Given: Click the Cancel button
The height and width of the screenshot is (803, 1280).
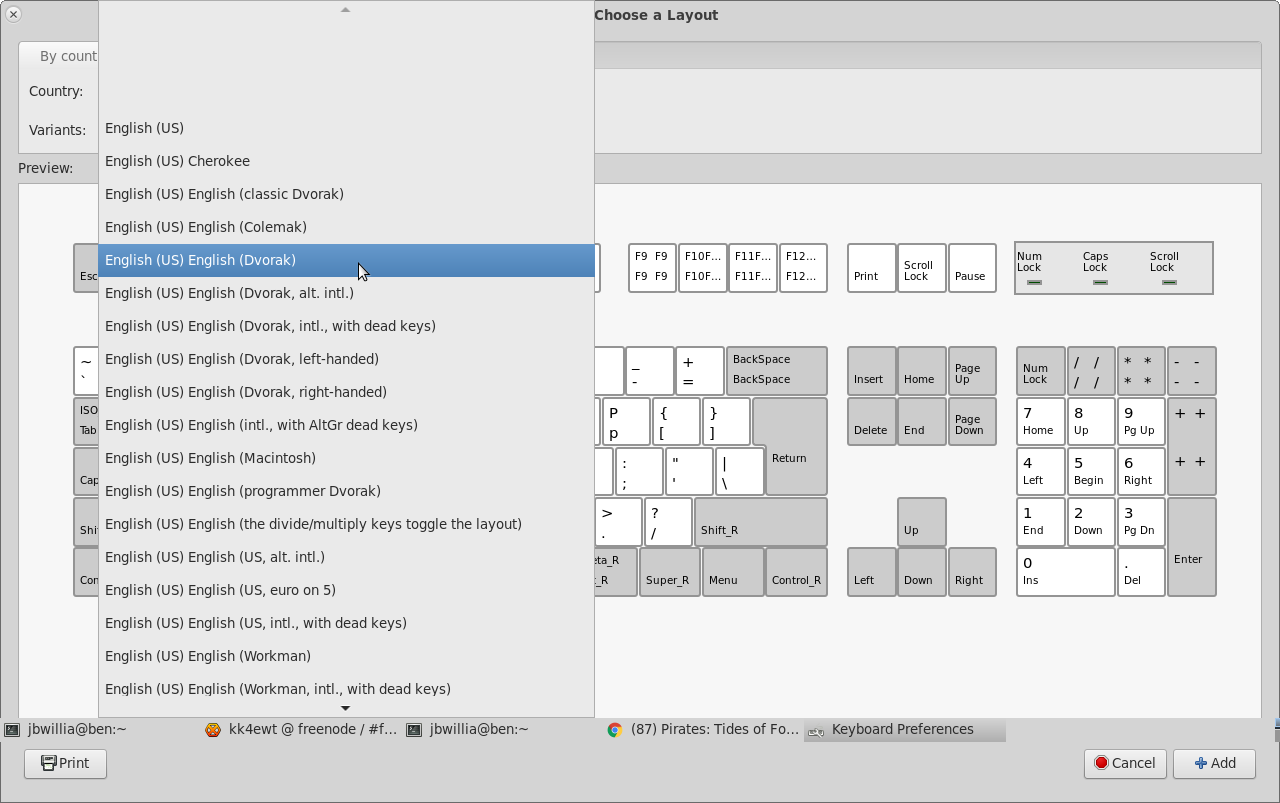Looking at the screenshot, I should point(1125,763).
